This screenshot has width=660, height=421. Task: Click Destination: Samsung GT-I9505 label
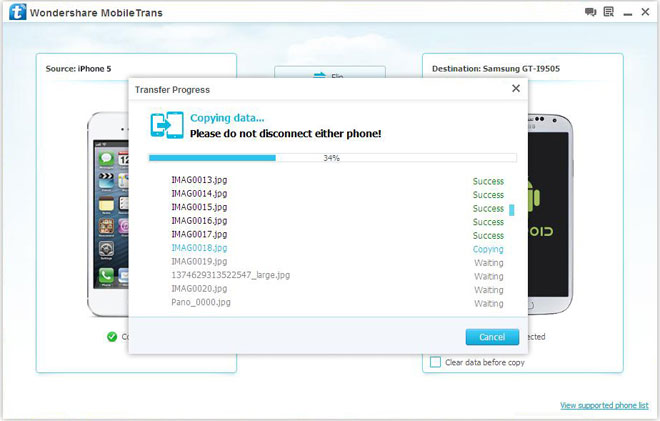[496, 69]
